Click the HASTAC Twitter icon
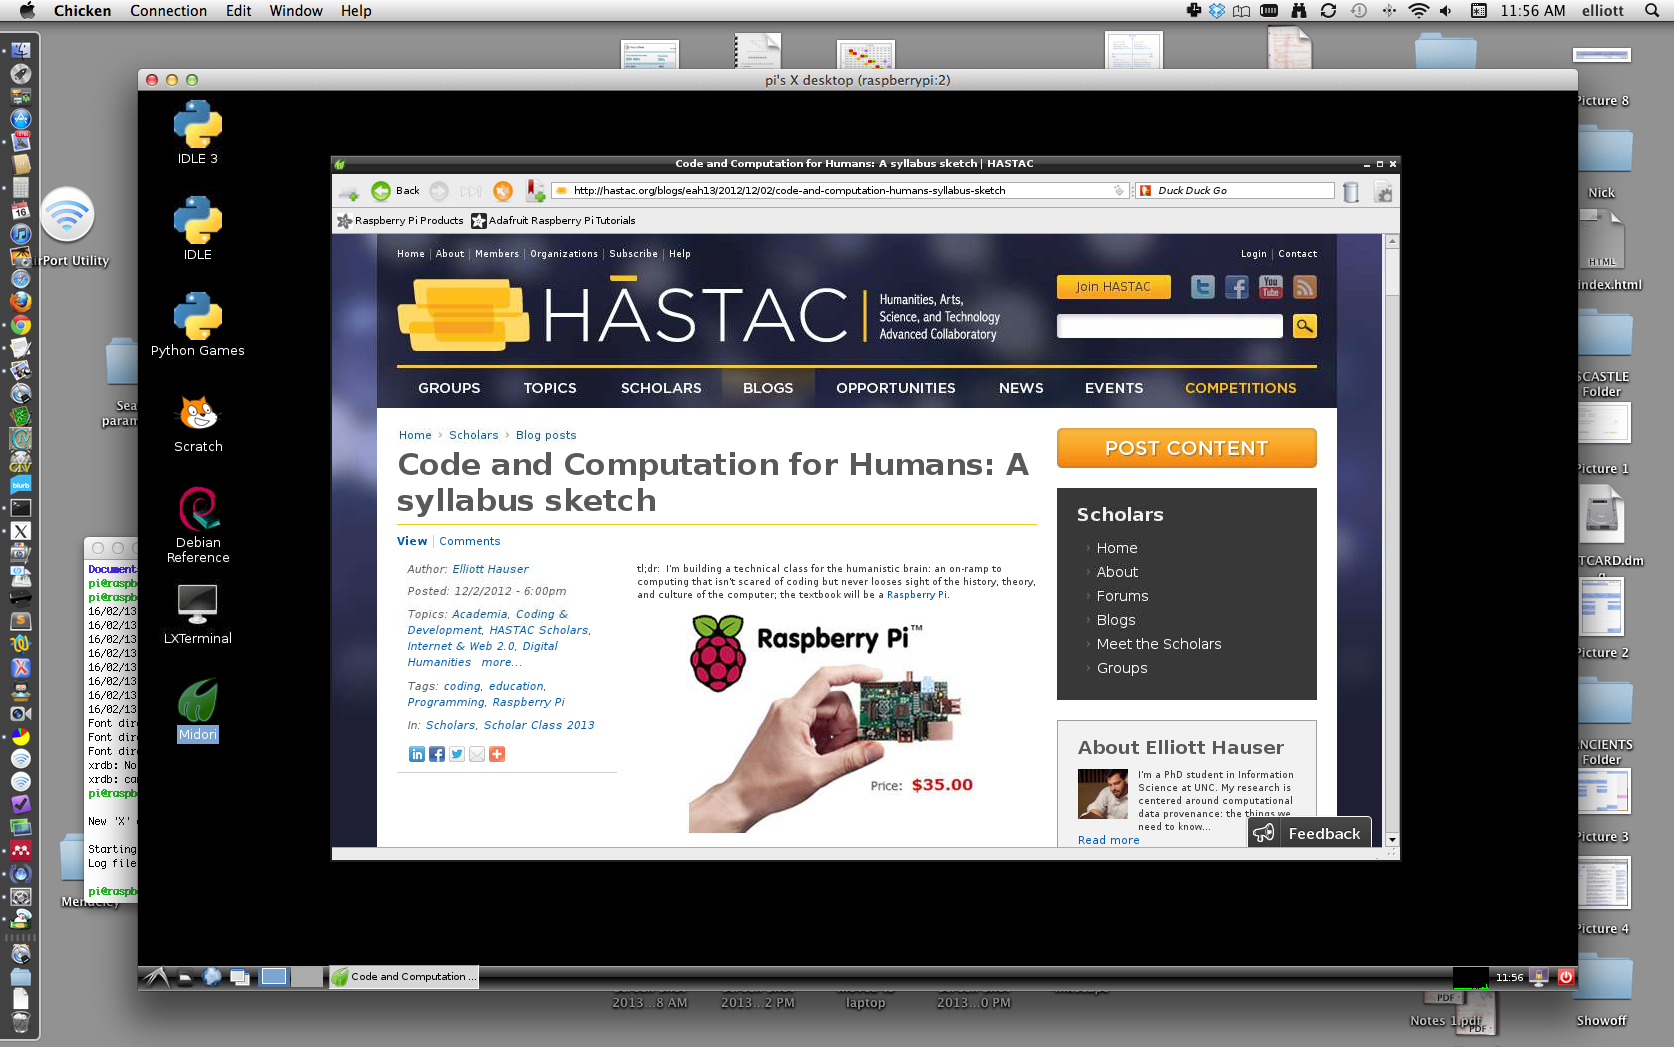This screenshot has width=1674, height=1047. (x=1202, y=288)
